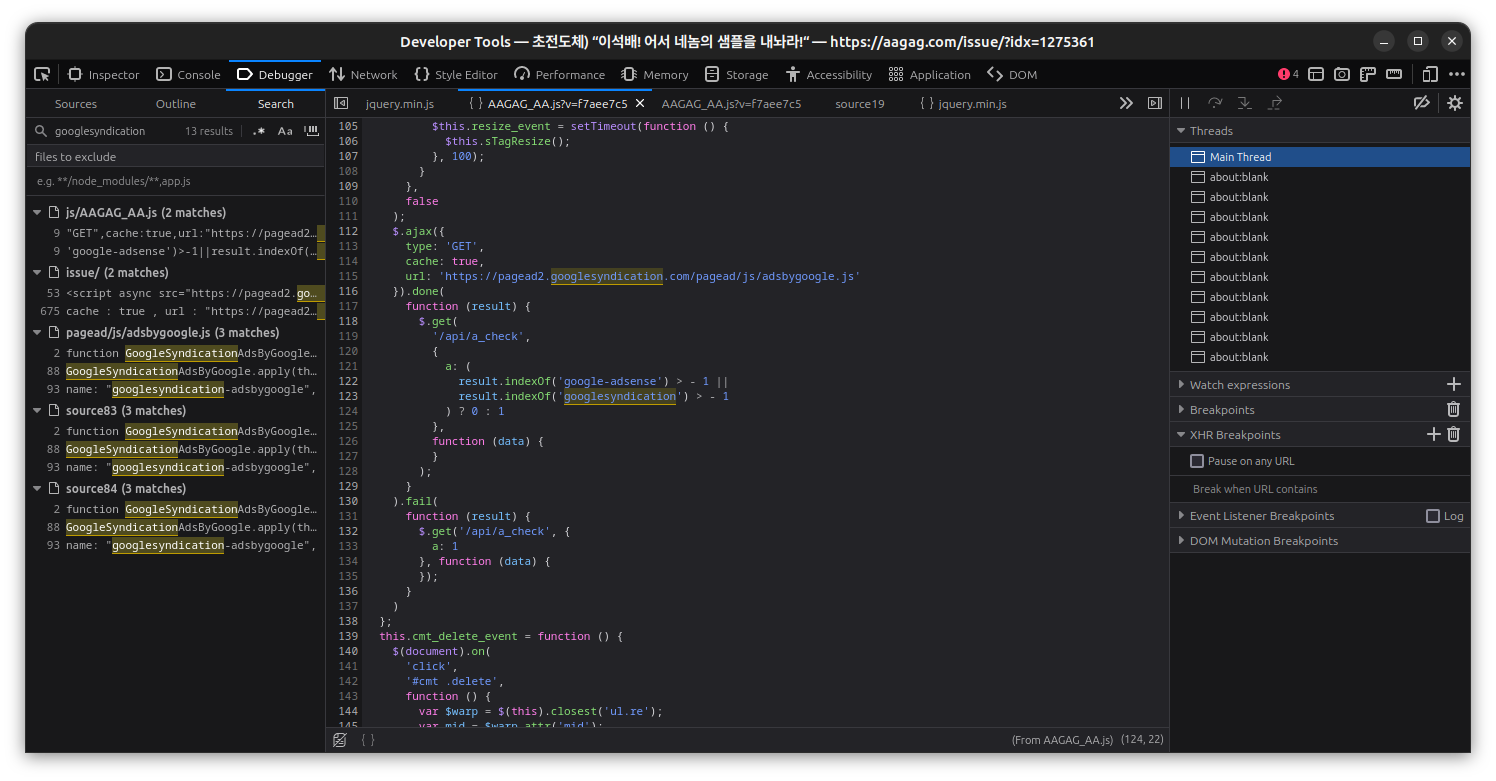Pause JavaScript execution with the pause icon
Viewport: 1496px width, 781px height.
tap(1185, 102)
